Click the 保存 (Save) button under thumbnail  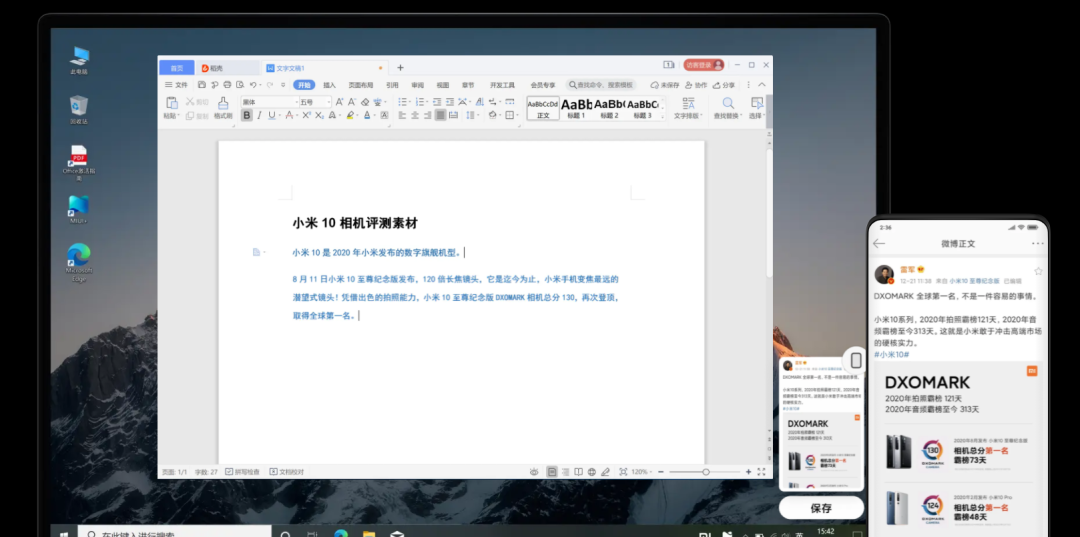(821, 508)
